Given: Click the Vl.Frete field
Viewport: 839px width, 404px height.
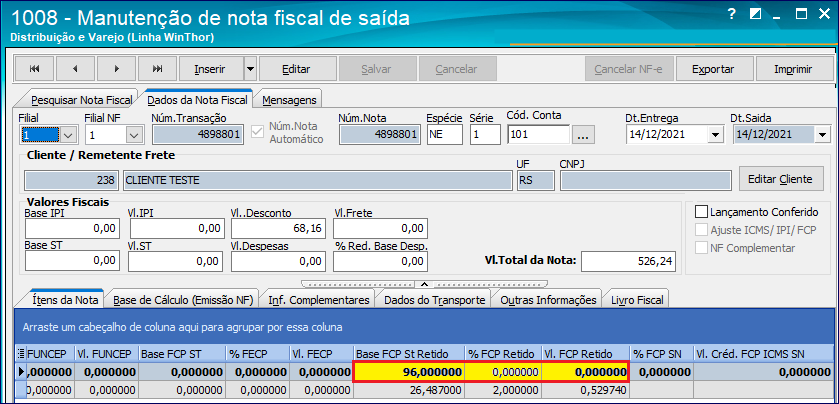Looking at the screenshot, I should point(380,228).
